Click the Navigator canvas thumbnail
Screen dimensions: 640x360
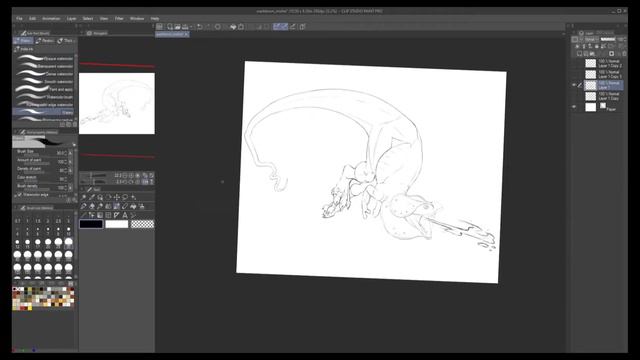tap(117, 104)
